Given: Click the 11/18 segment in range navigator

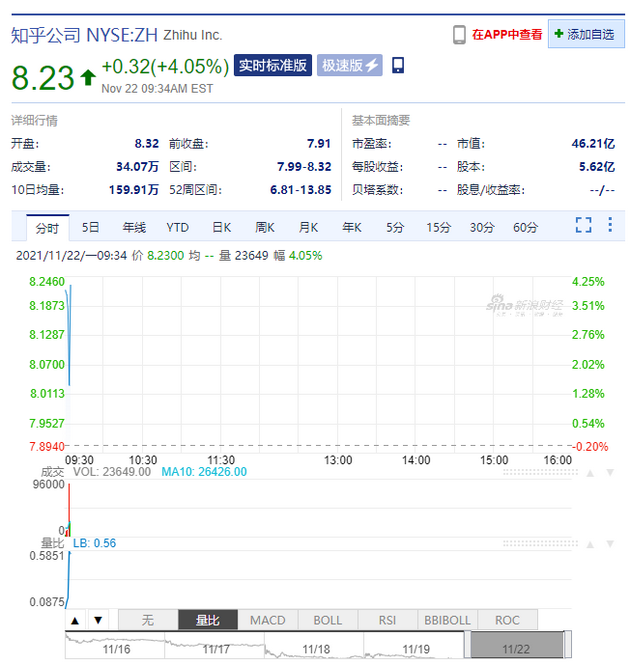Looking at the screenshot, I should (315, 645).
